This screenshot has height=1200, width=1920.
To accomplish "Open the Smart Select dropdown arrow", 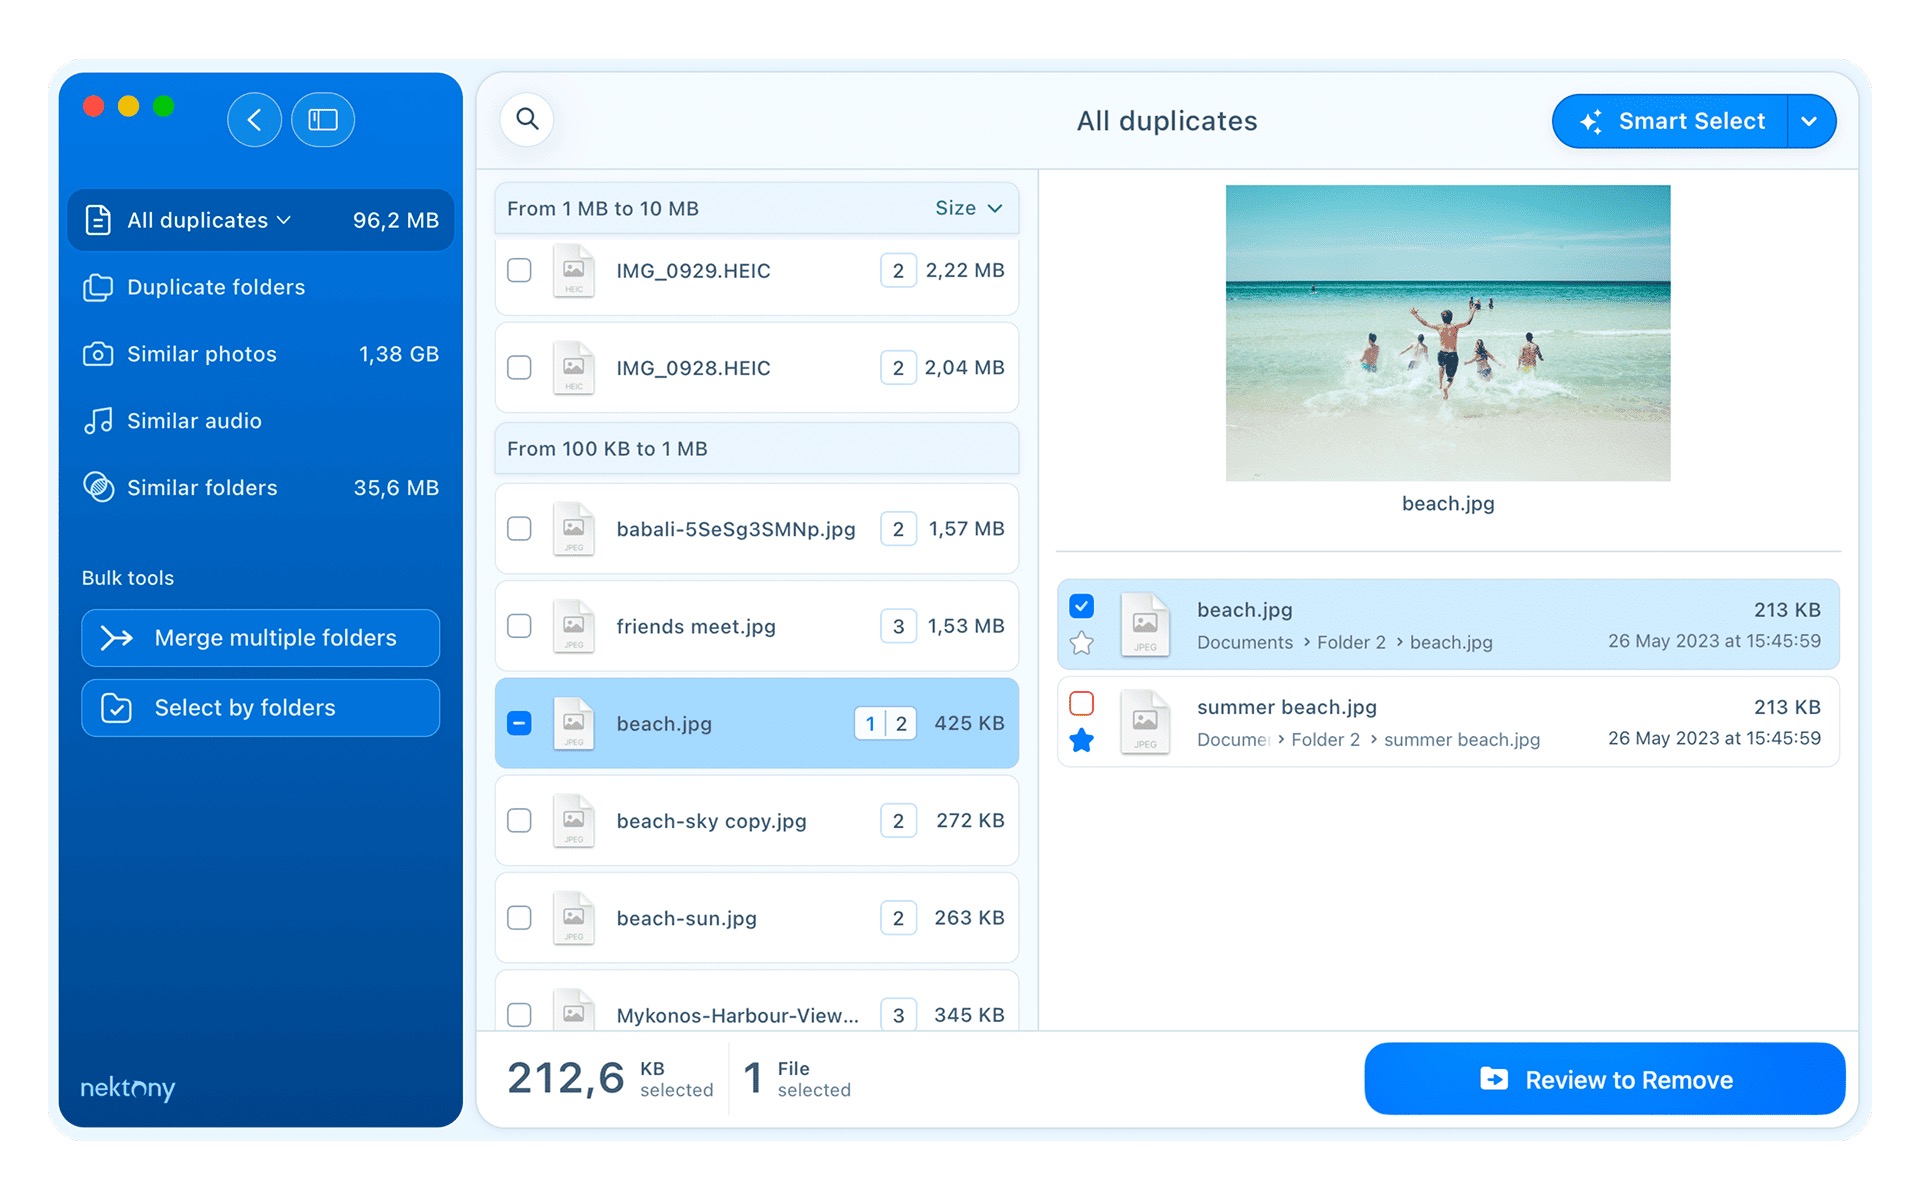I will 1810,121.
